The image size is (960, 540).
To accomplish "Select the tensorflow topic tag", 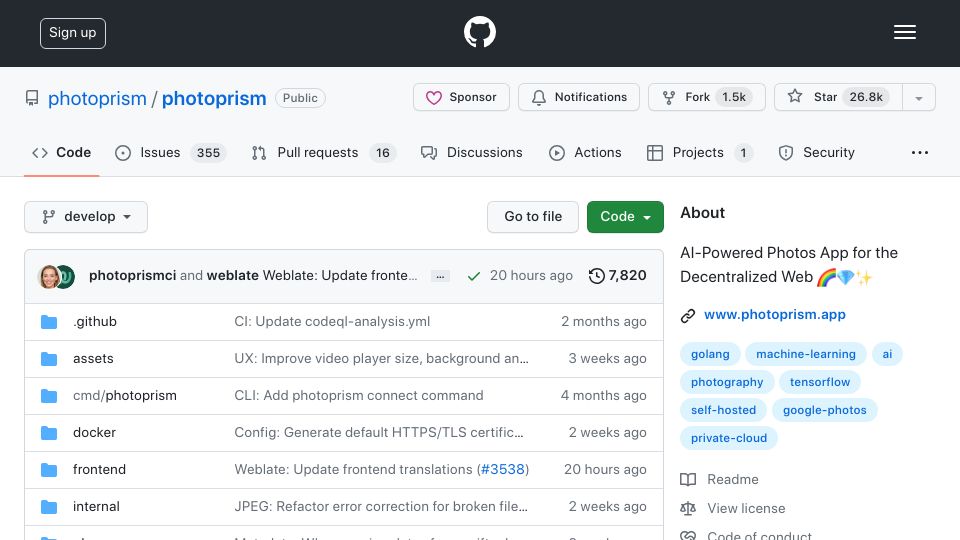I will coord(820,382).
